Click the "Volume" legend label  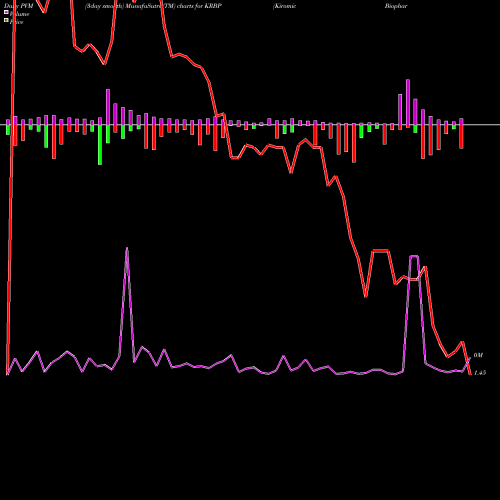pos(19,14)
